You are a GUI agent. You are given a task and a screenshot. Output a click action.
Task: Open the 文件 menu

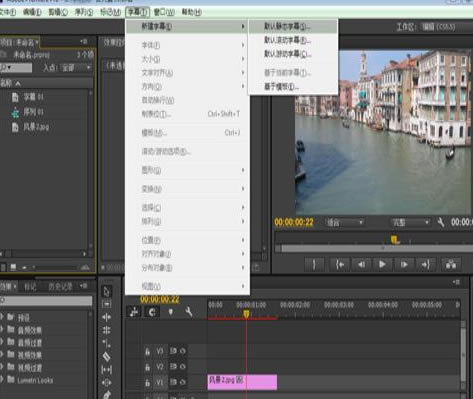(x=7, y=12)
